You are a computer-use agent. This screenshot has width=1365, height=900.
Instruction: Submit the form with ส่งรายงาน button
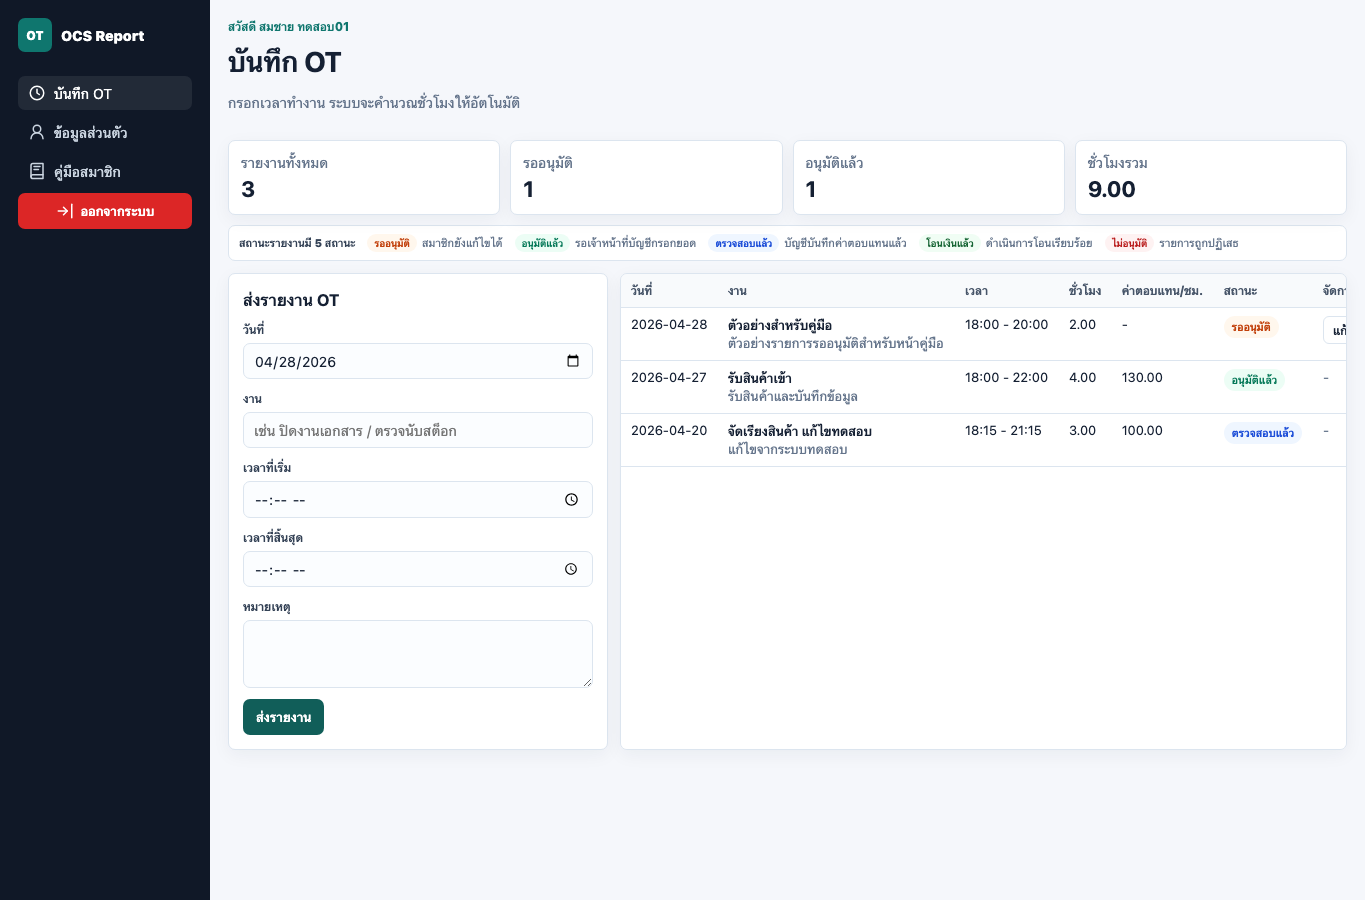pyautogui.click(x=283, y=717)
